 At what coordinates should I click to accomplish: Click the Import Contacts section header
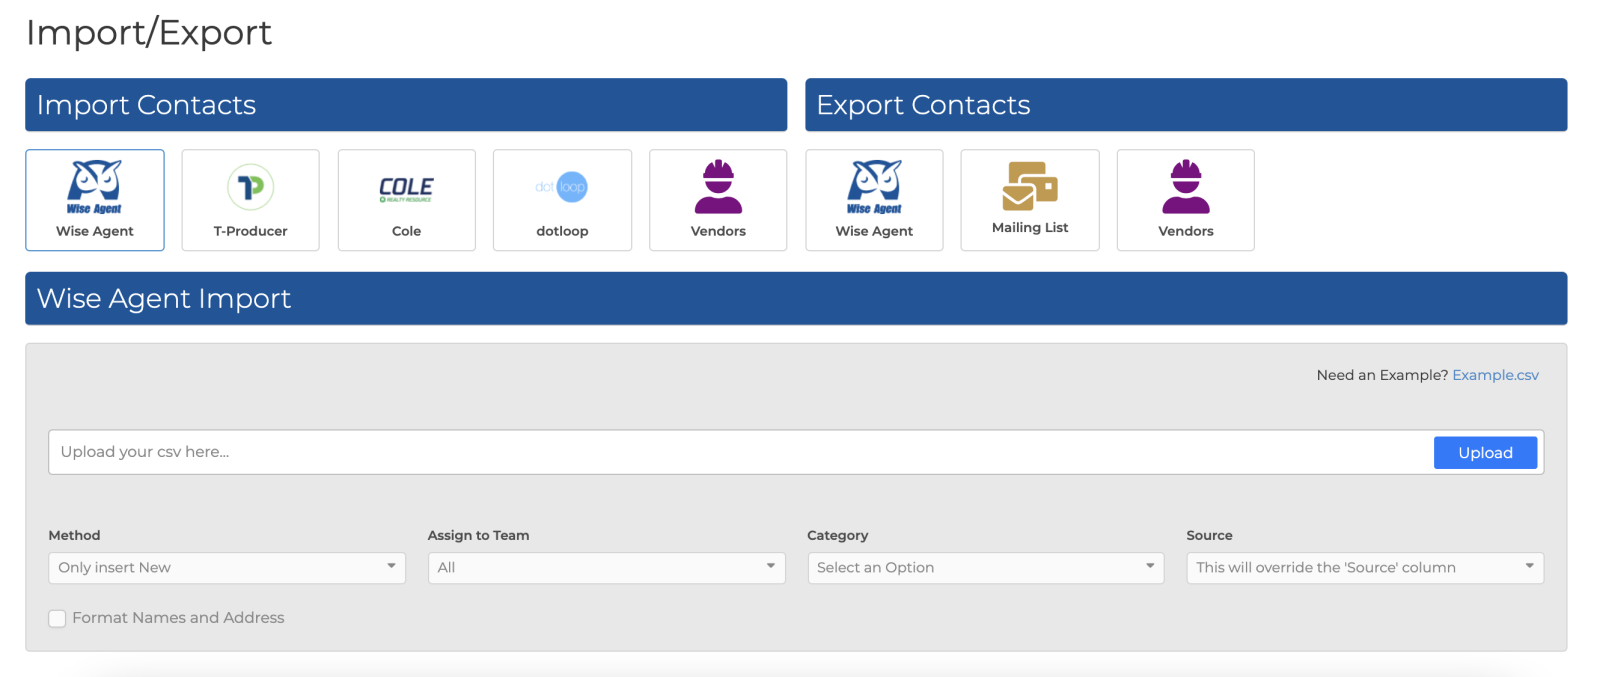click(x=406, y=105)
